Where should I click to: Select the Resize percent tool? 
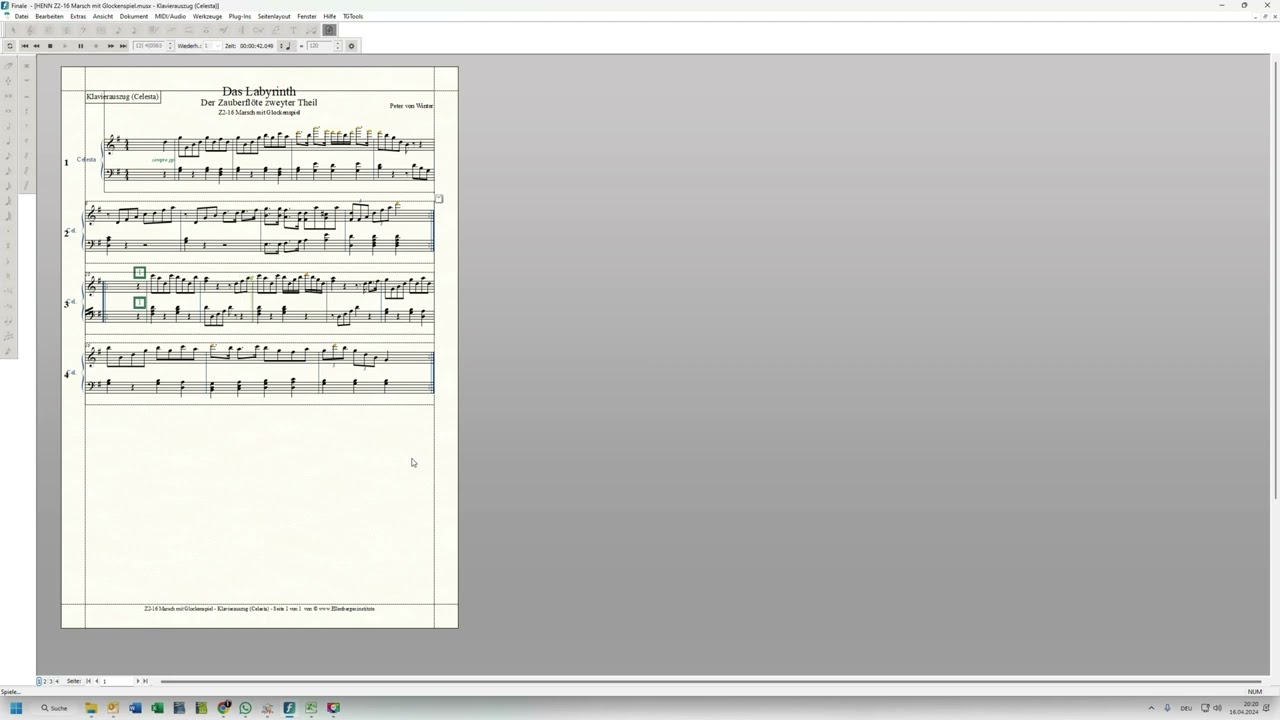(x=311, y=30)
